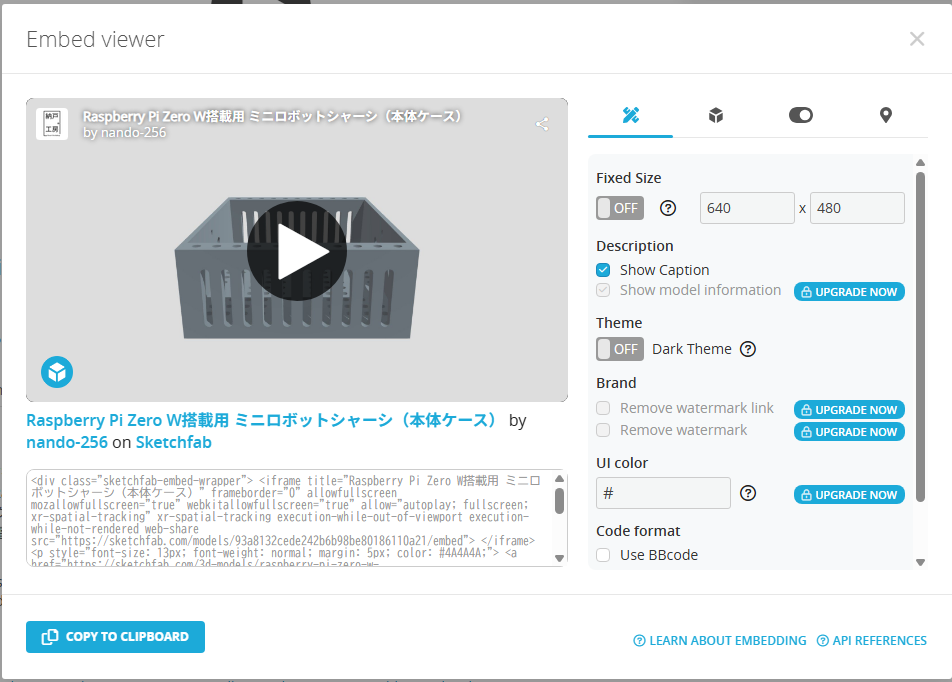Screen dimensions: 952x682
Task: Open the appearance settings tab icon
Action: 630,115
